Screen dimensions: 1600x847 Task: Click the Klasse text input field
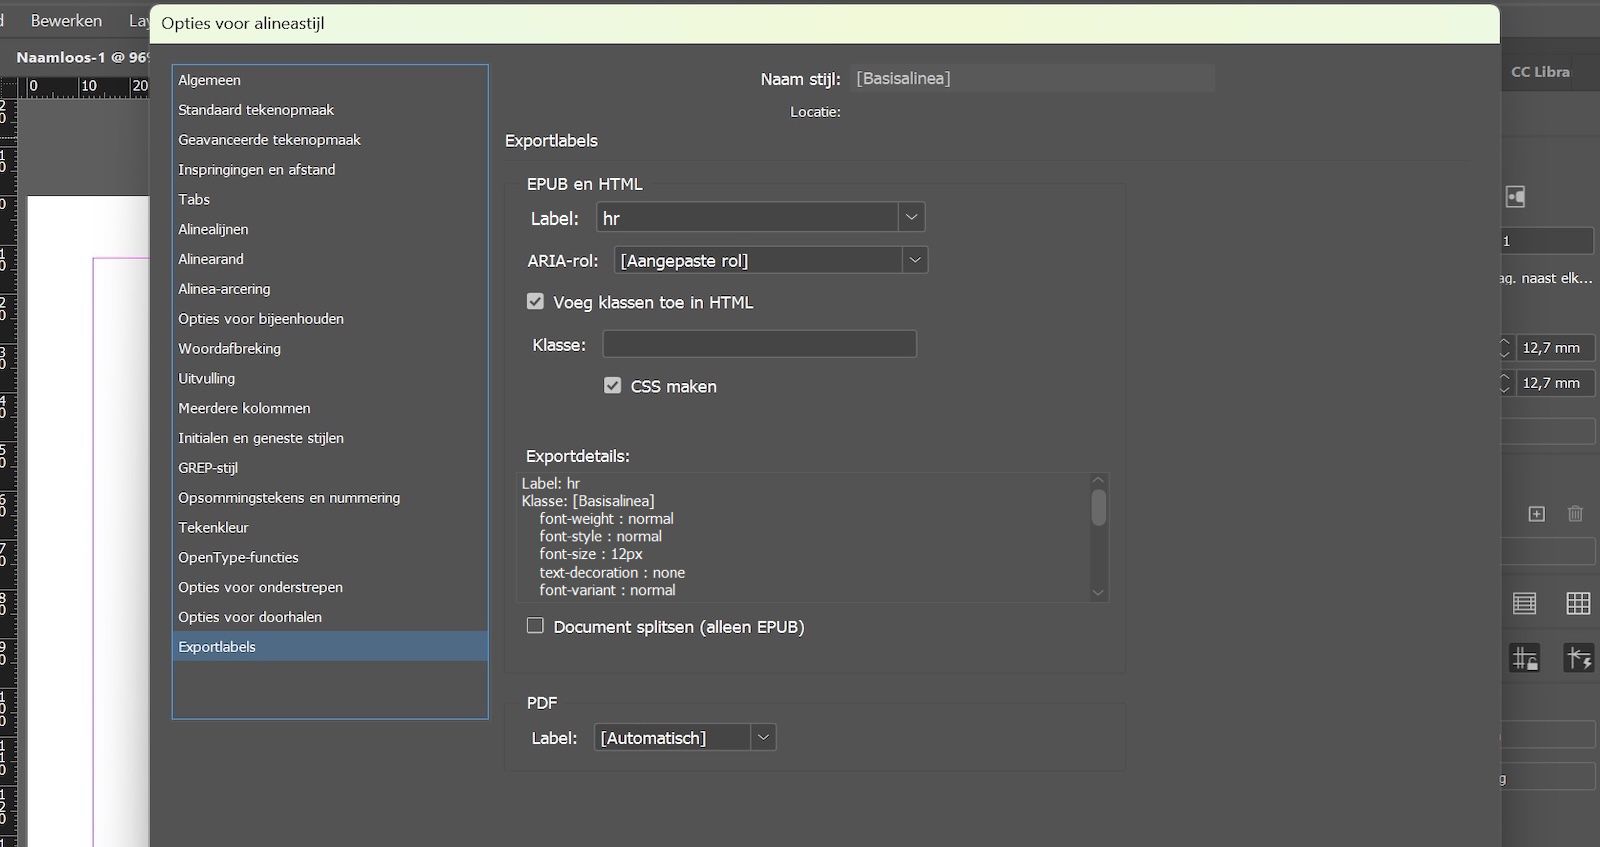click(x=759, y=344)
